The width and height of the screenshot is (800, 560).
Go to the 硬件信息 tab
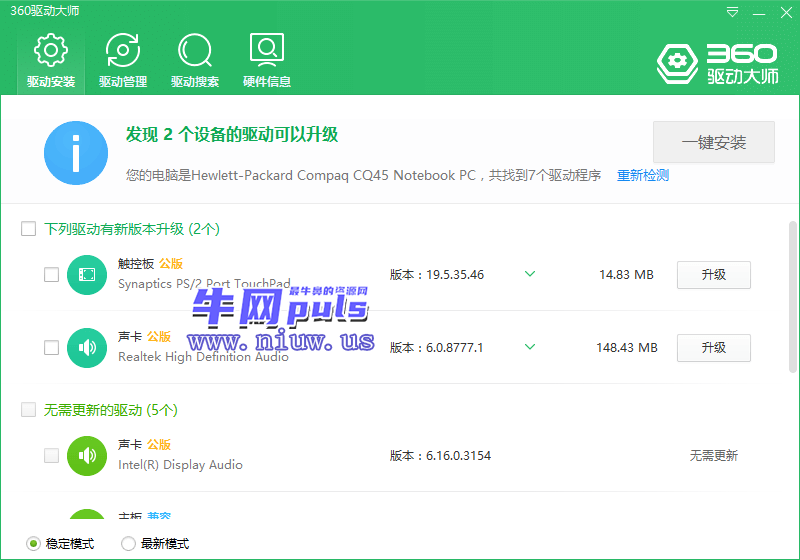coord(267,61)
